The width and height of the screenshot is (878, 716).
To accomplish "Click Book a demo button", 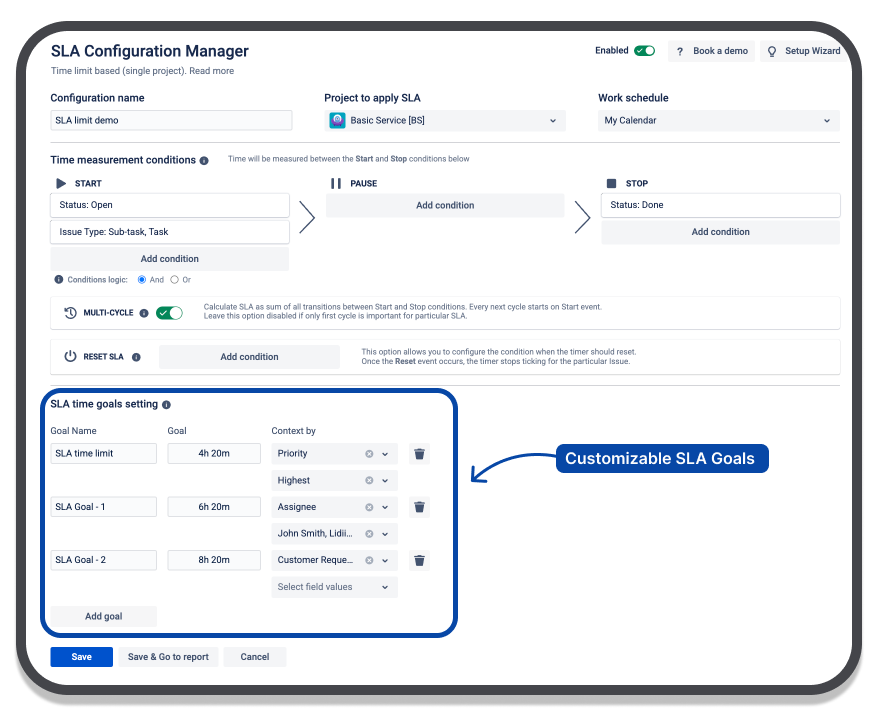I will tap(712, 51).
